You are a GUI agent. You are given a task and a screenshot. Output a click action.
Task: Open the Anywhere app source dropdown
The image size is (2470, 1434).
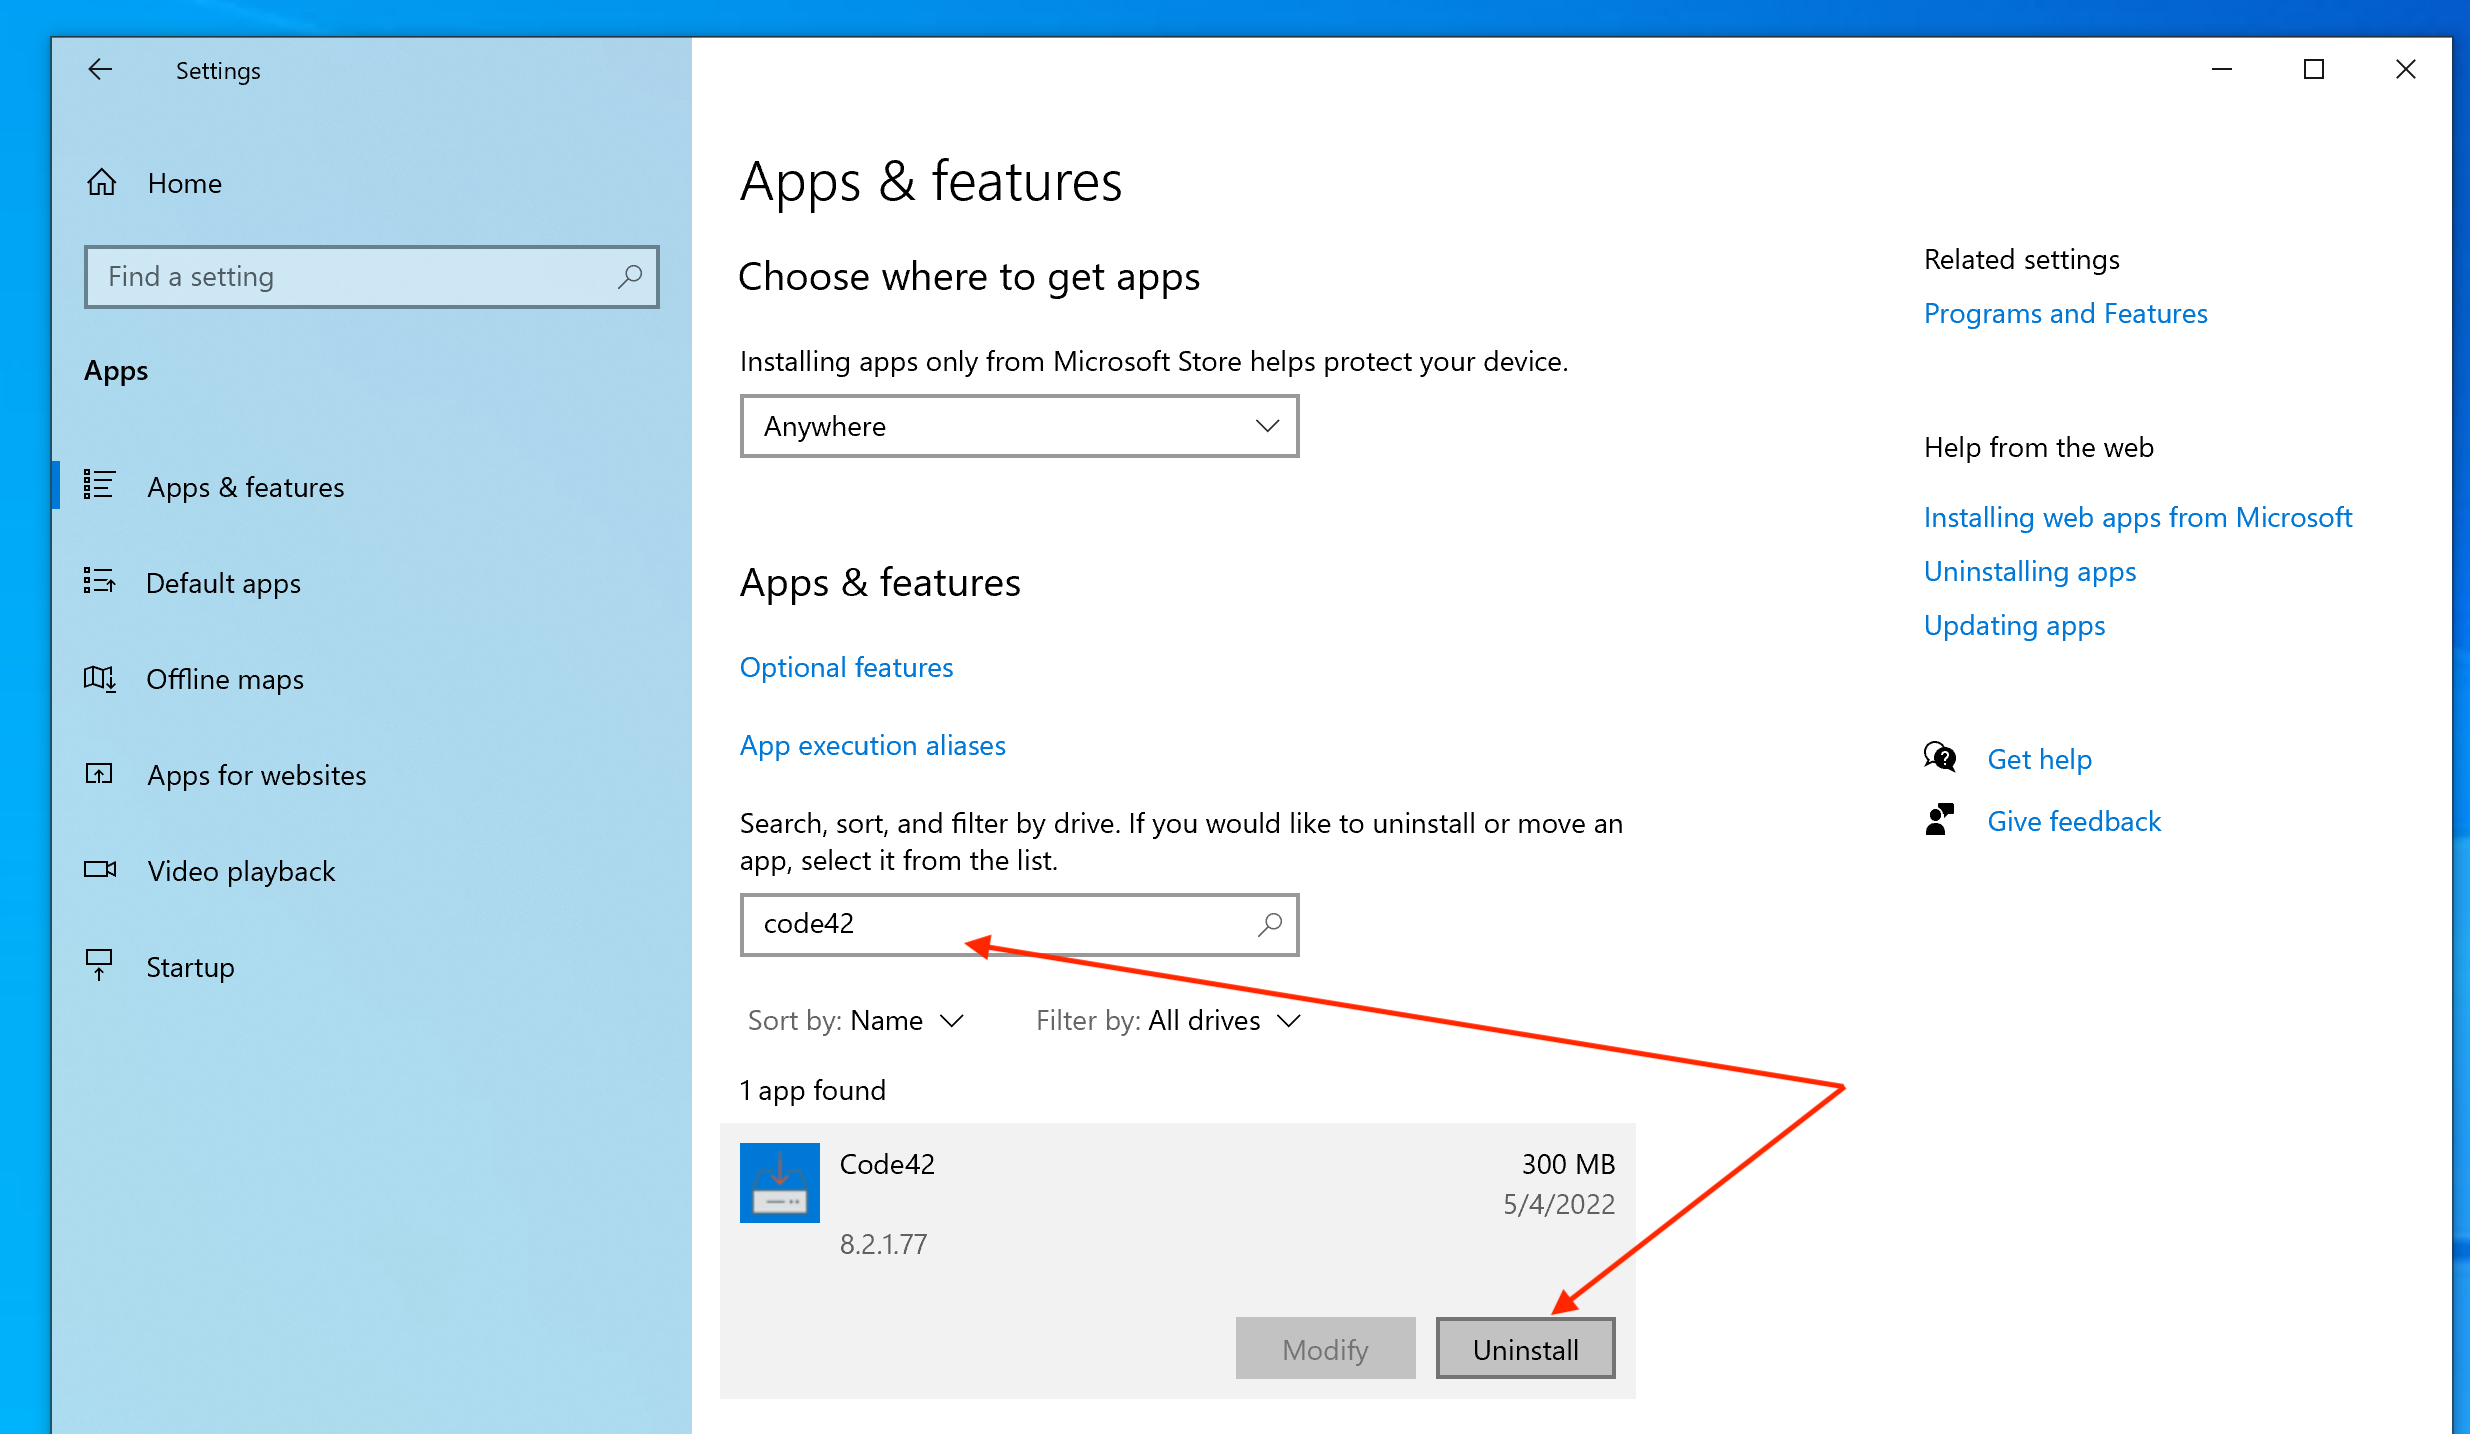[x=1019, y=427]
